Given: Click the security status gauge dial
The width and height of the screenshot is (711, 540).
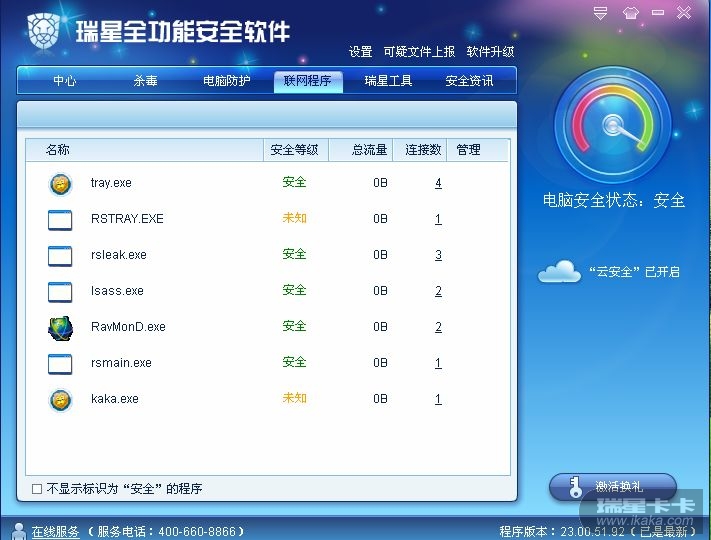Looking at the screenshot, I should click(x=613, y=125).
